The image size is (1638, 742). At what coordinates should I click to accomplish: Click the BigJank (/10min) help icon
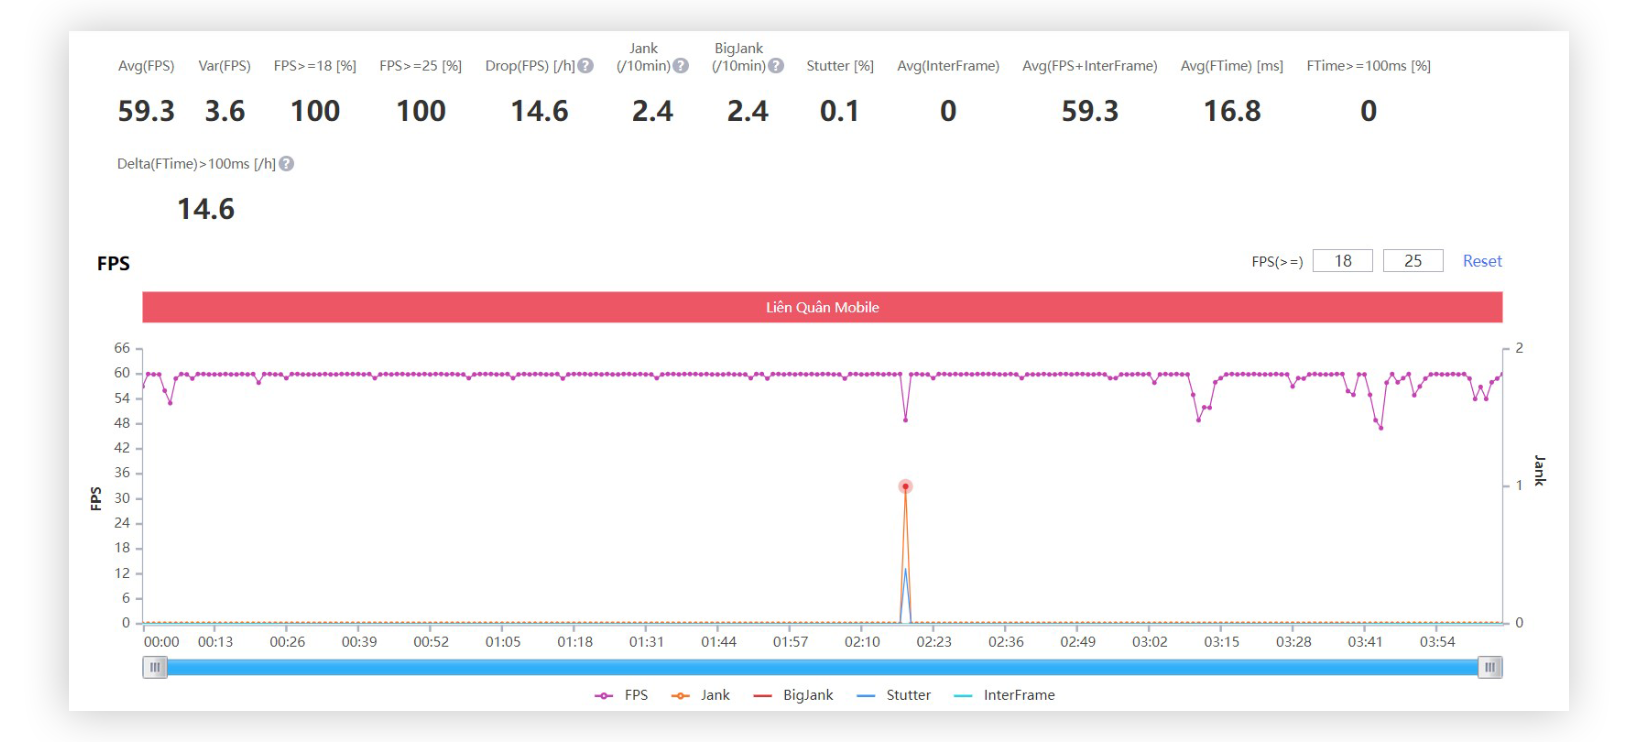click(x=776, y=66)
